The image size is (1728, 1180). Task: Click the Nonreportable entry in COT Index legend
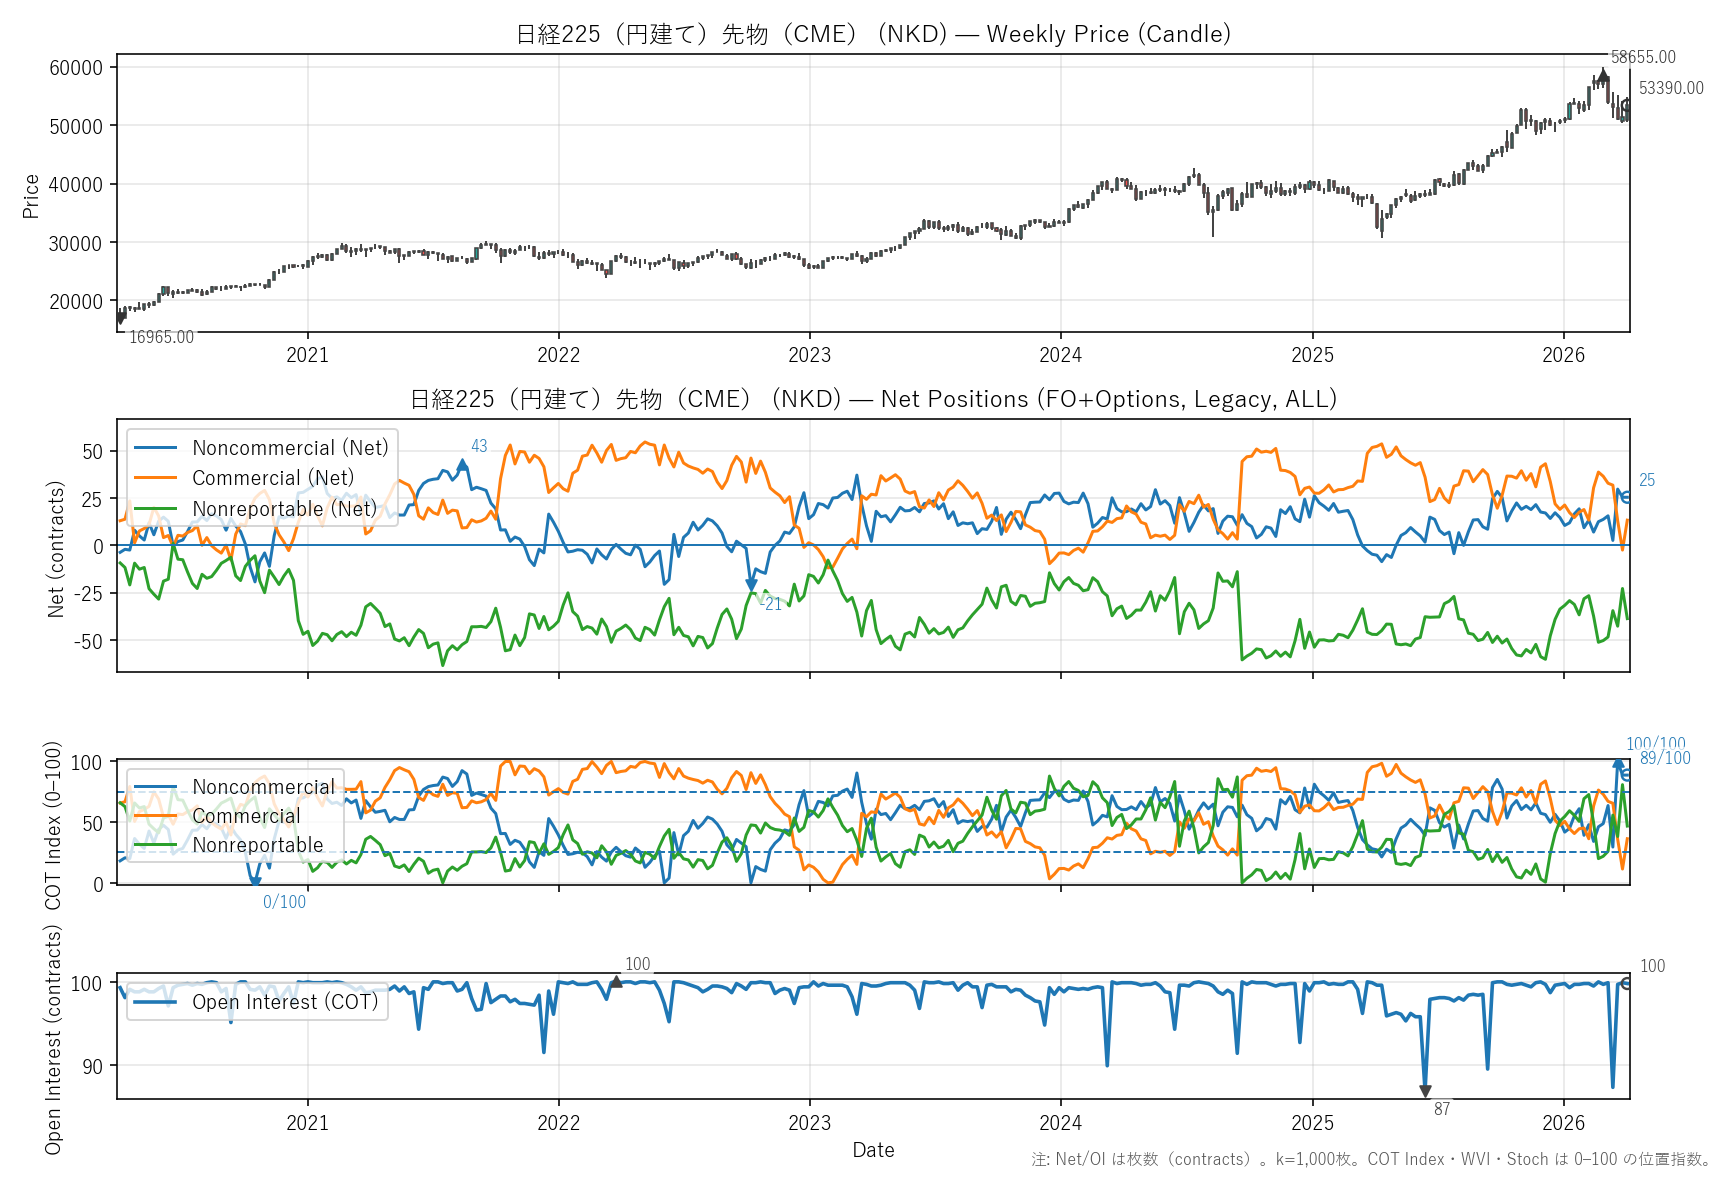pyautogui.click(x=257, y=845)
